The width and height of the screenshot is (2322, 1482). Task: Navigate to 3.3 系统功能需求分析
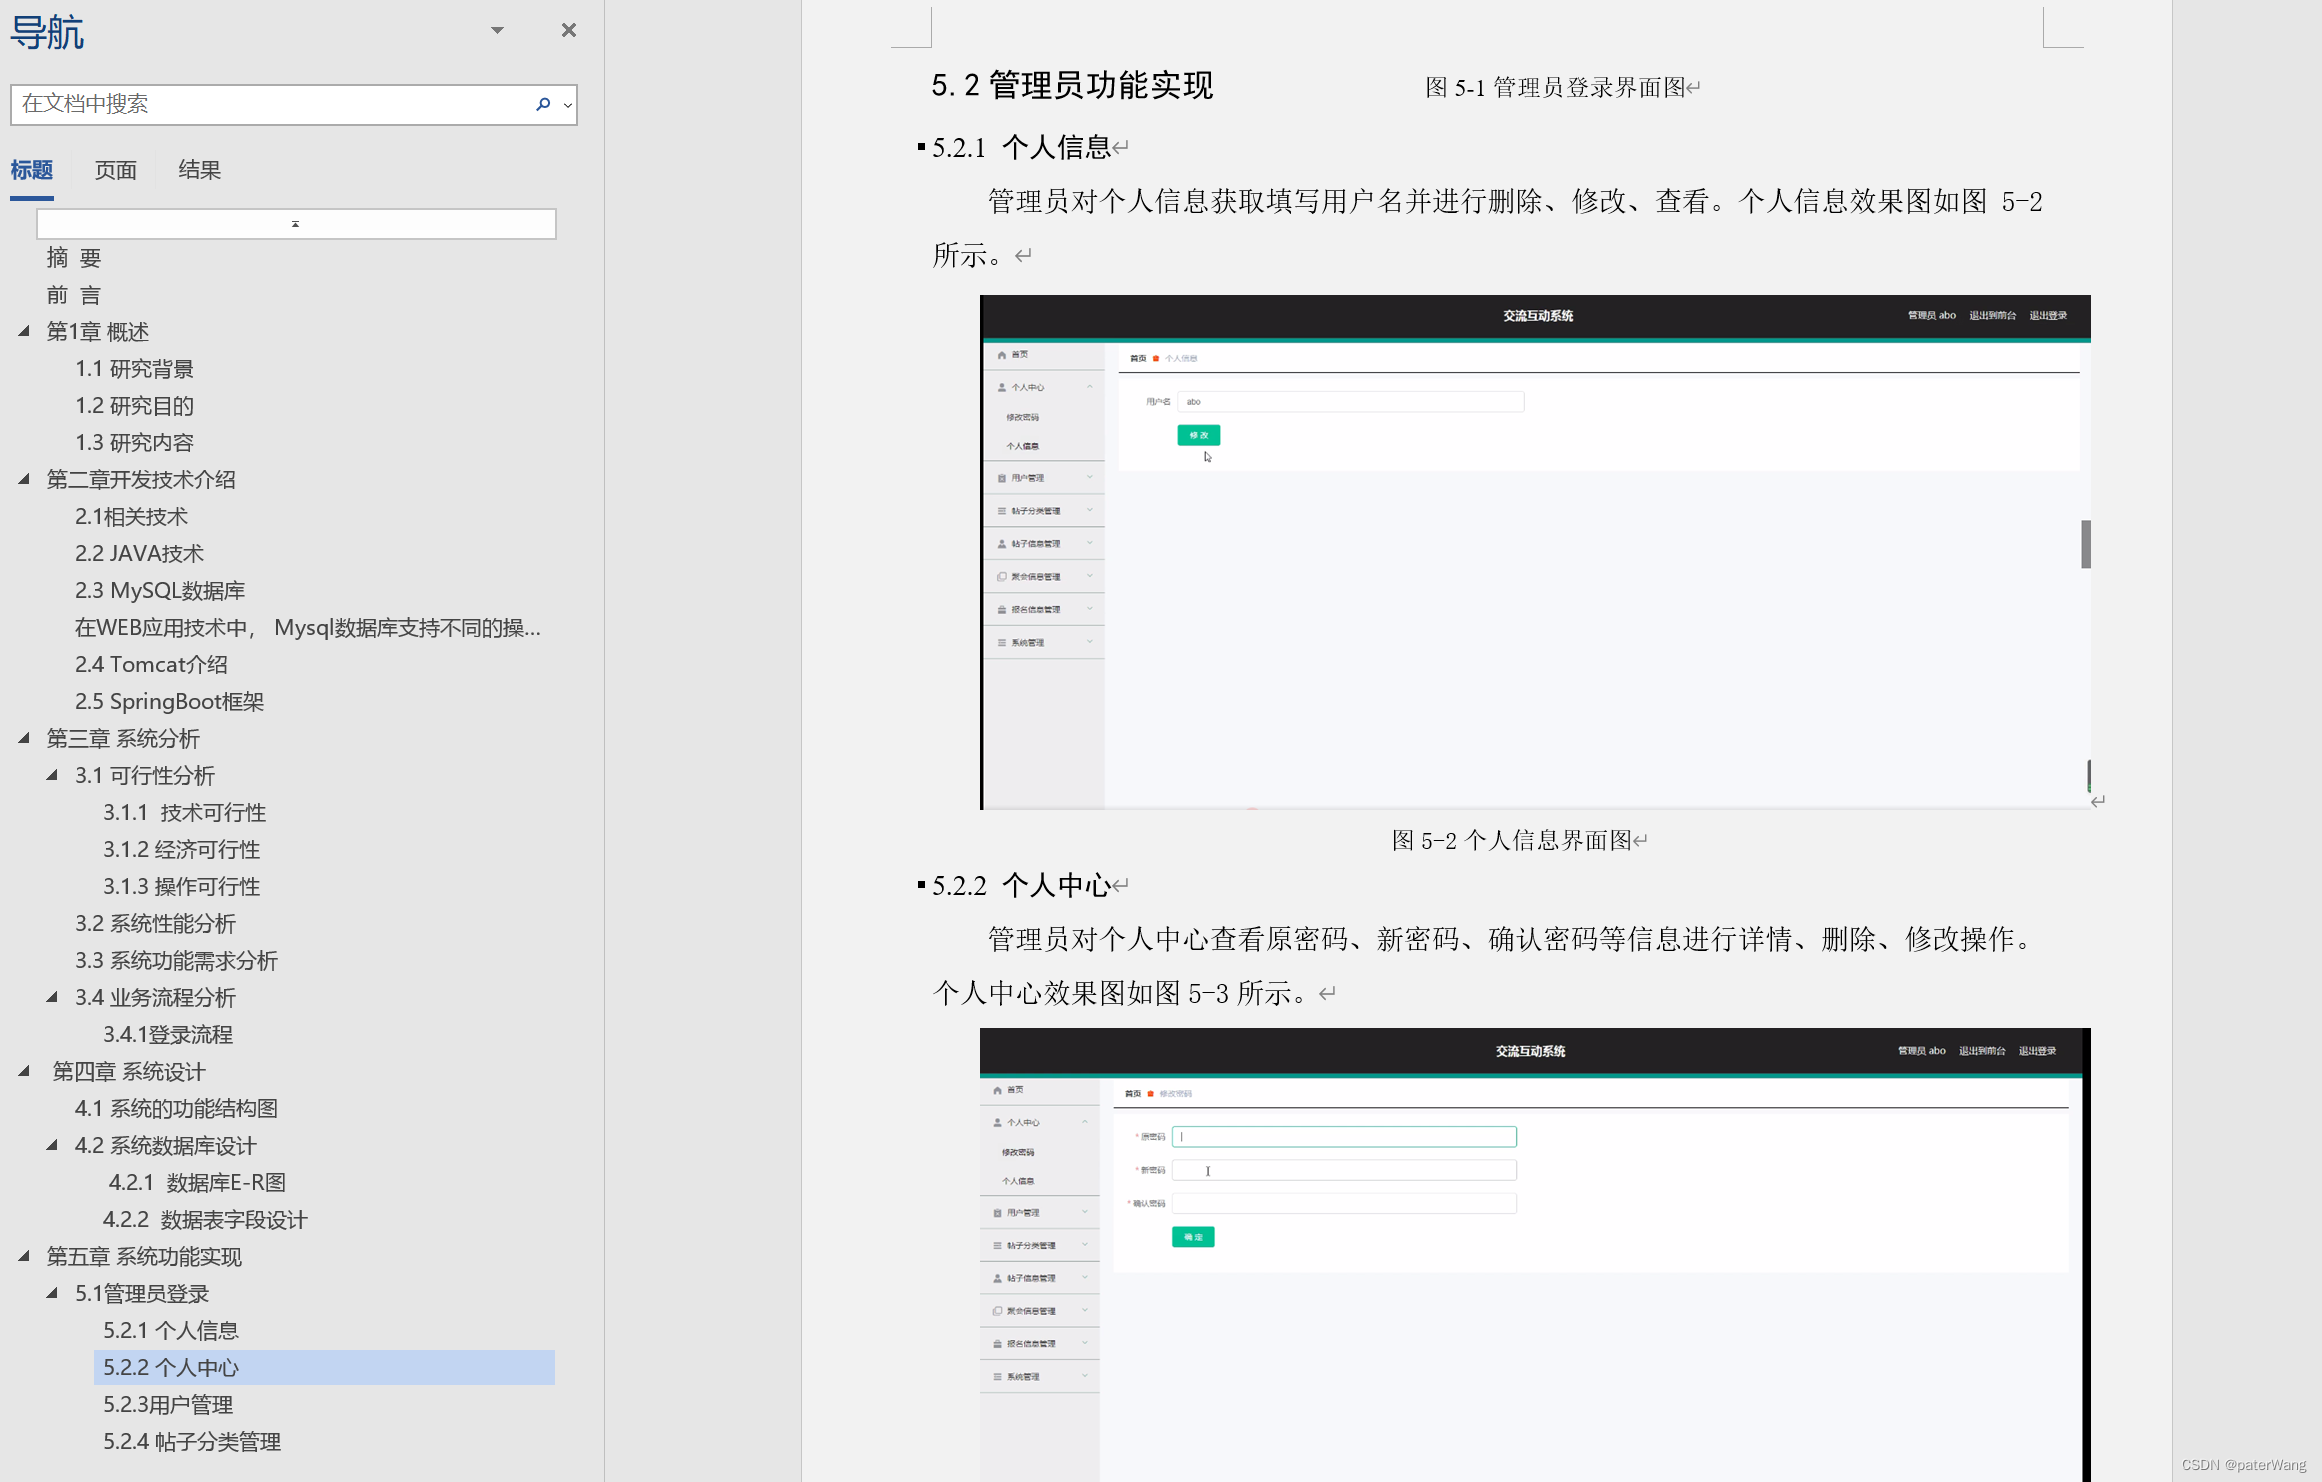click(x=176, y=961)
